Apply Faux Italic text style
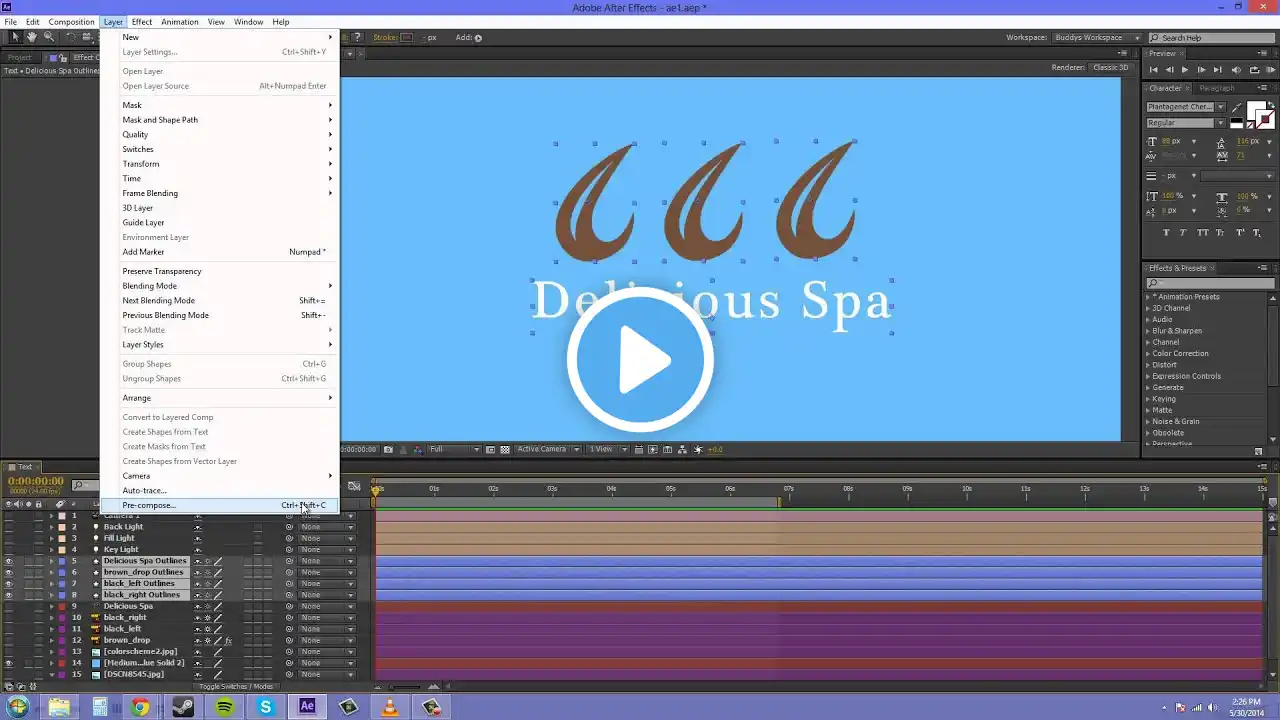Screen dimensions: 1280x720 (1181, 232)
